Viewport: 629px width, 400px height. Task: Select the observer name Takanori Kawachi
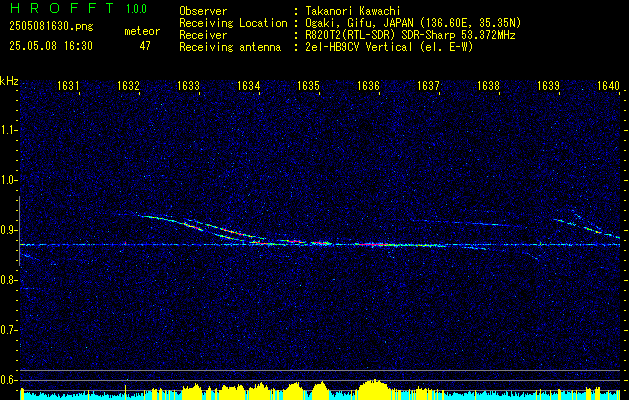[x=352, y=11]
